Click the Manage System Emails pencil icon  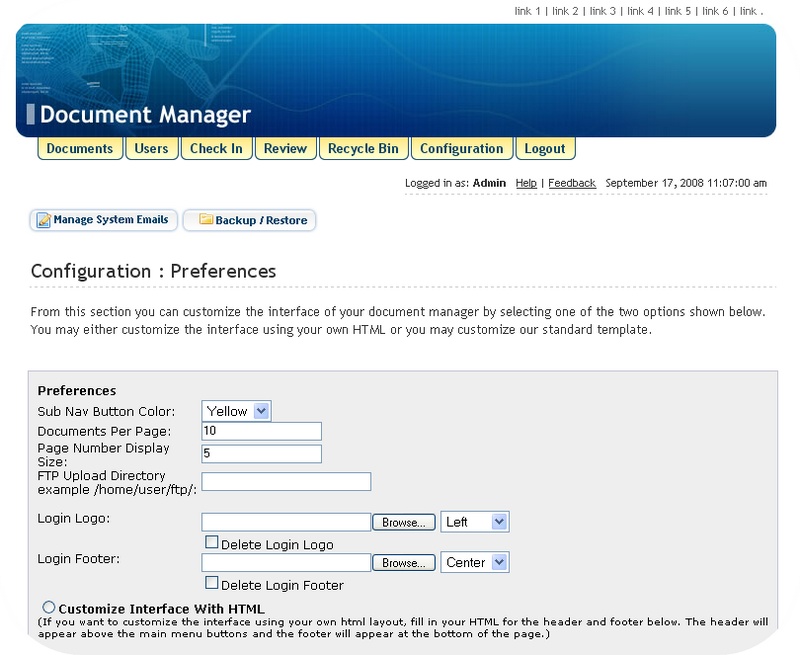pos(43,220)
